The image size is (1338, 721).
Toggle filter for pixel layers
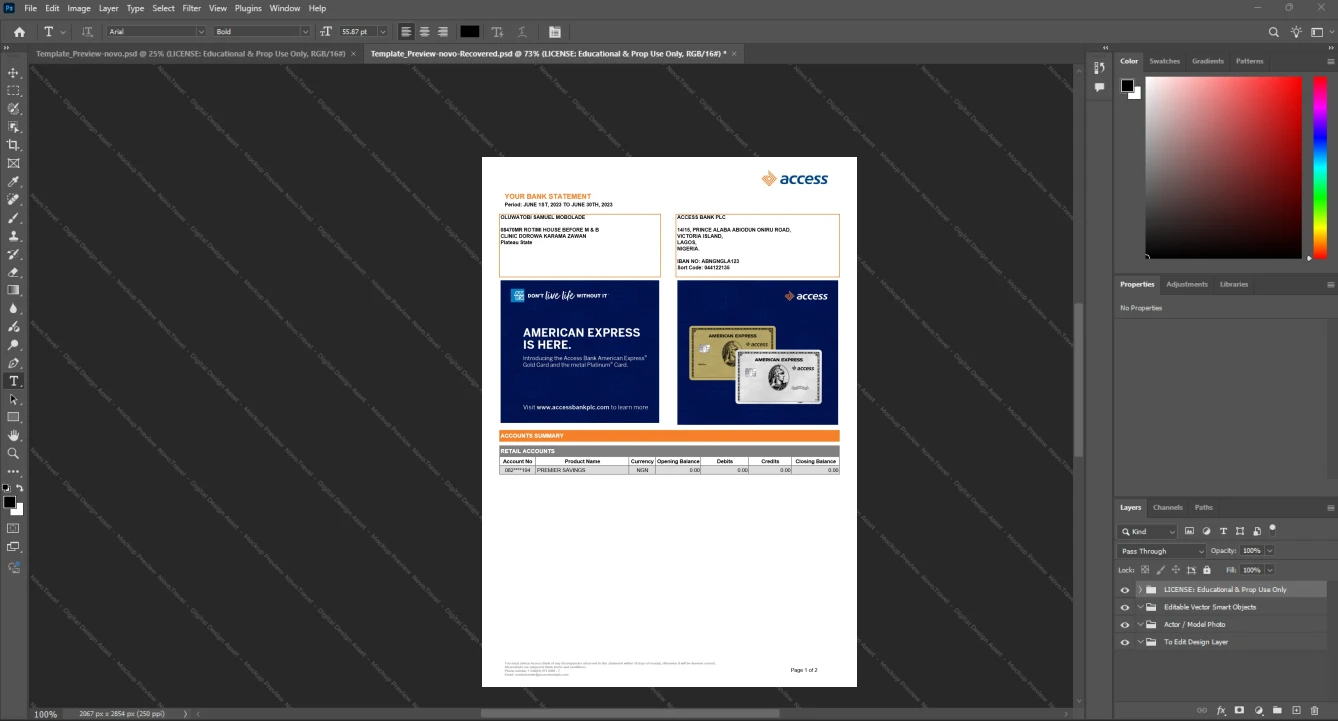click(x=1189, y=531)
